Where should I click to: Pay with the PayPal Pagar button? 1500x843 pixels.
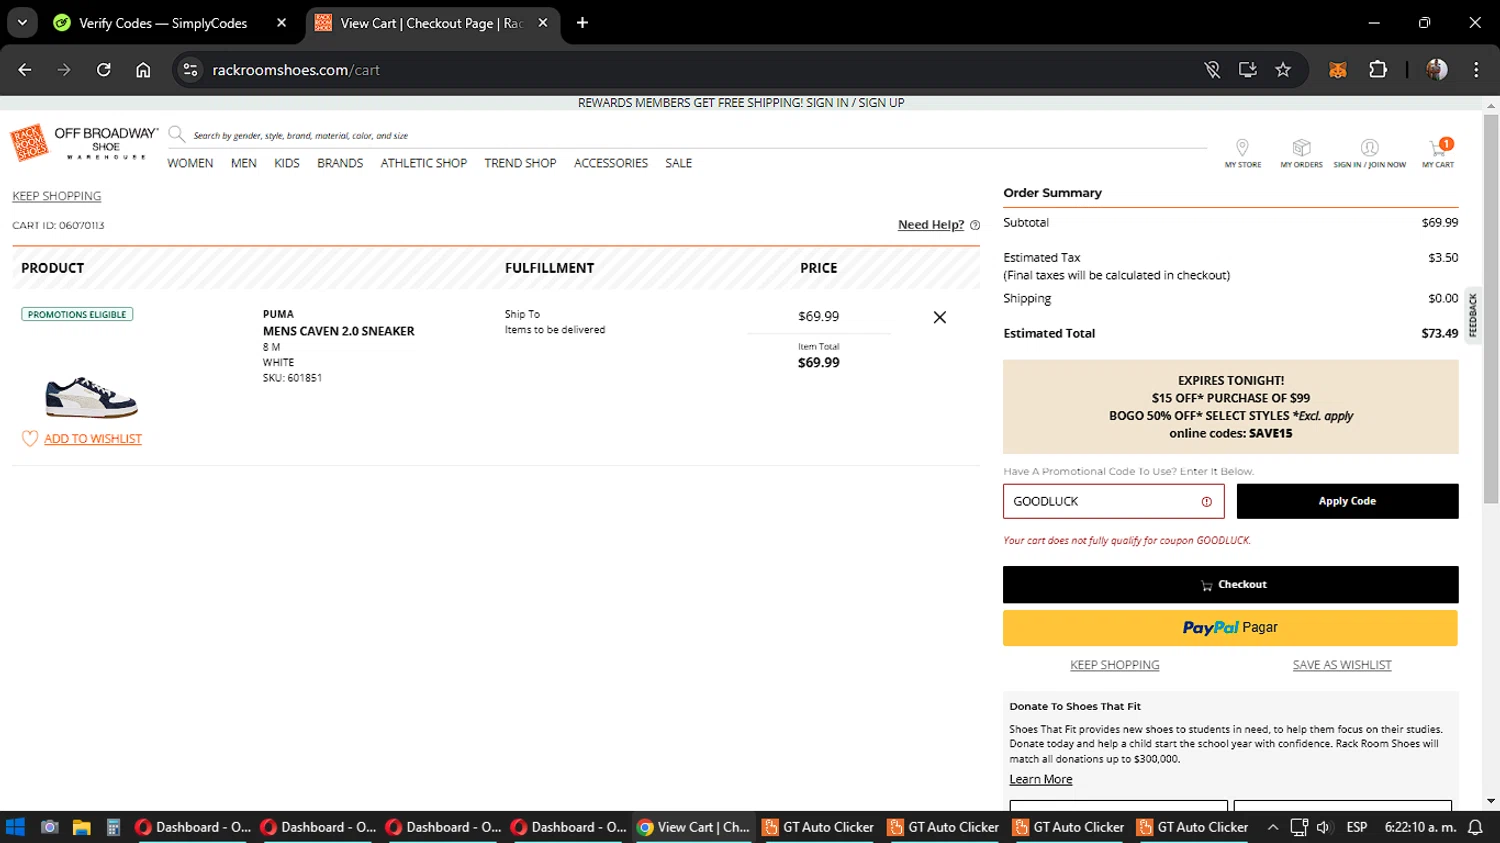(x=1230, y=628)
